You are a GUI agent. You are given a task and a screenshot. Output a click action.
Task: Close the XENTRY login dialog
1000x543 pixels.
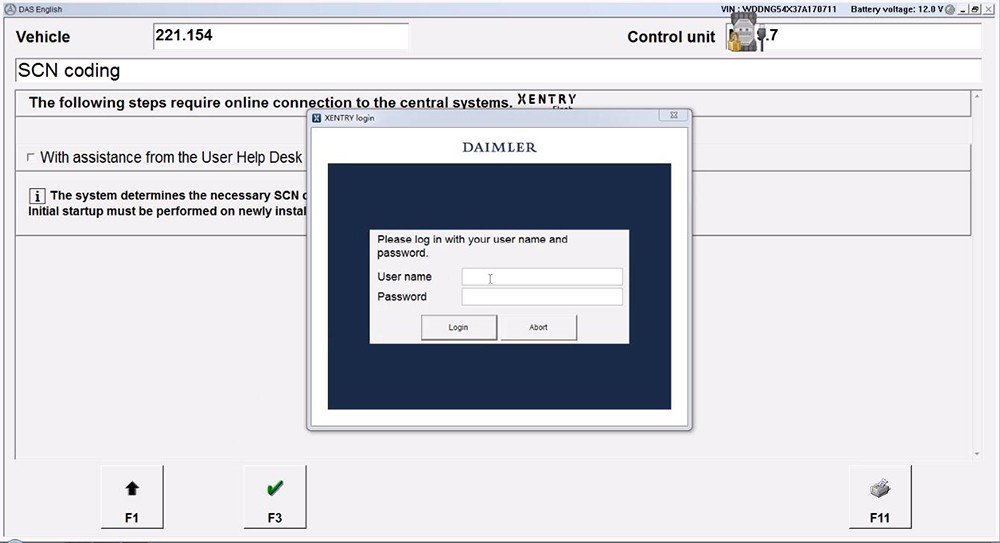673,115
